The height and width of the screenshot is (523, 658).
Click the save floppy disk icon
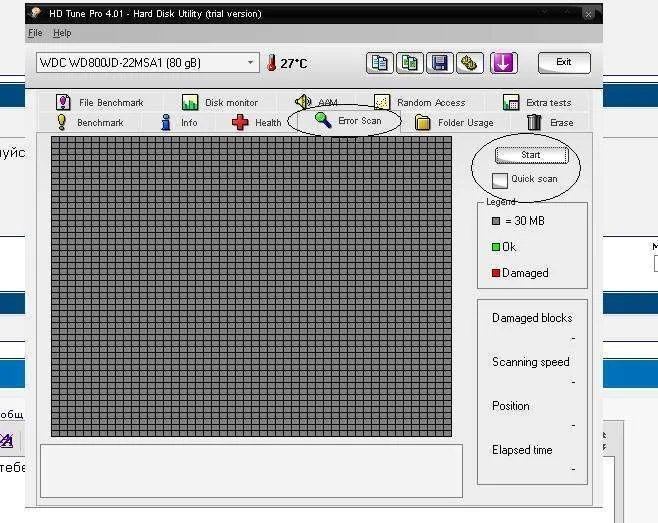439,63
